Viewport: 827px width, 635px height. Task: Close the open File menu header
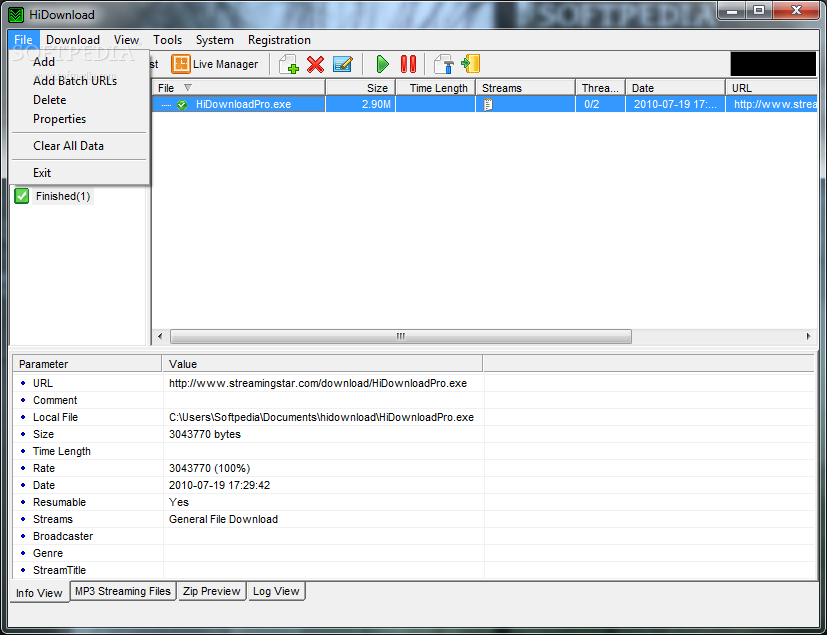(x=23, y=40)
